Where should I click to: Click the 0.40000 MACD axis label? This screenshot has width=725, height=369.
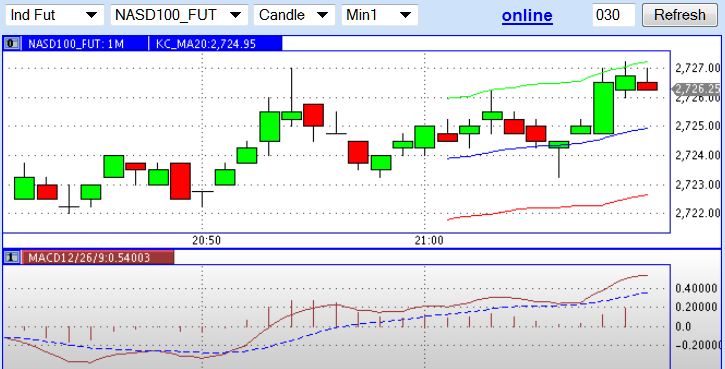click(697, 289)
